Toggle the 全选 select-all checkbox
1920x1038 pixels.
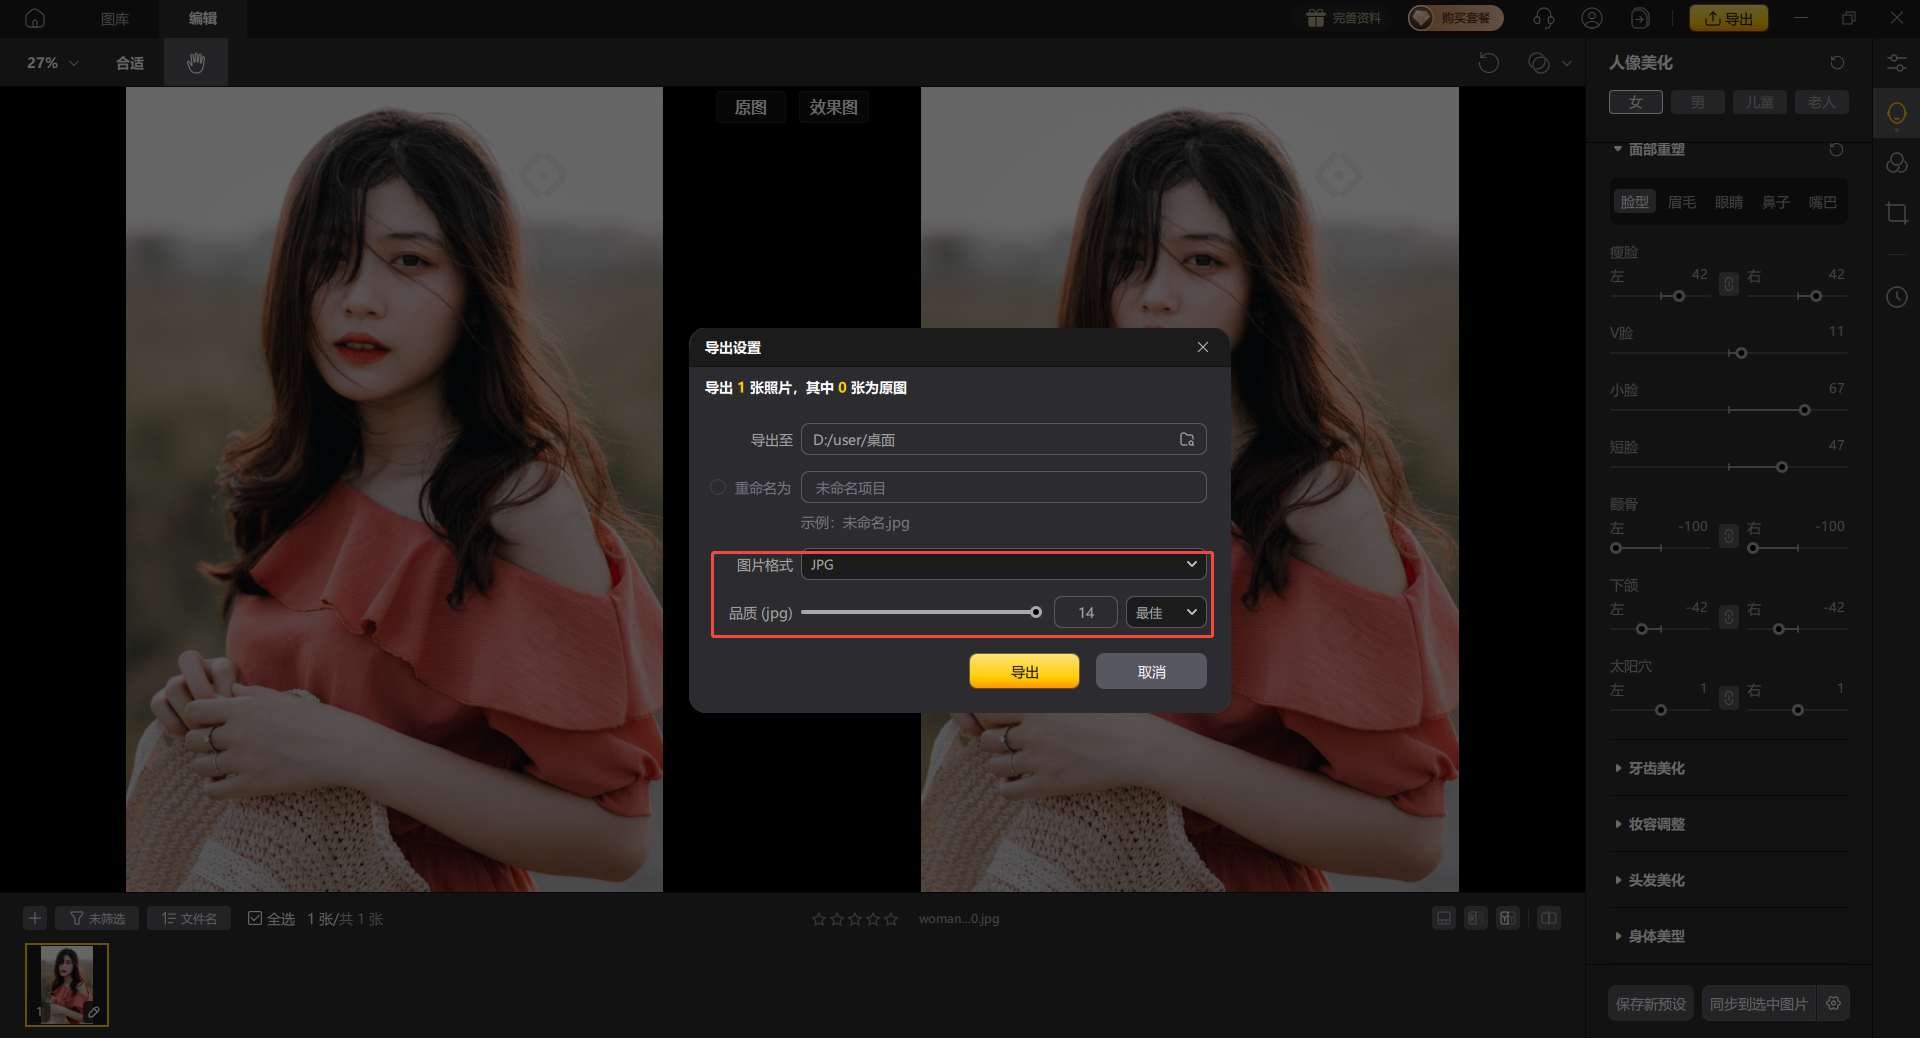tap(255, 918)
